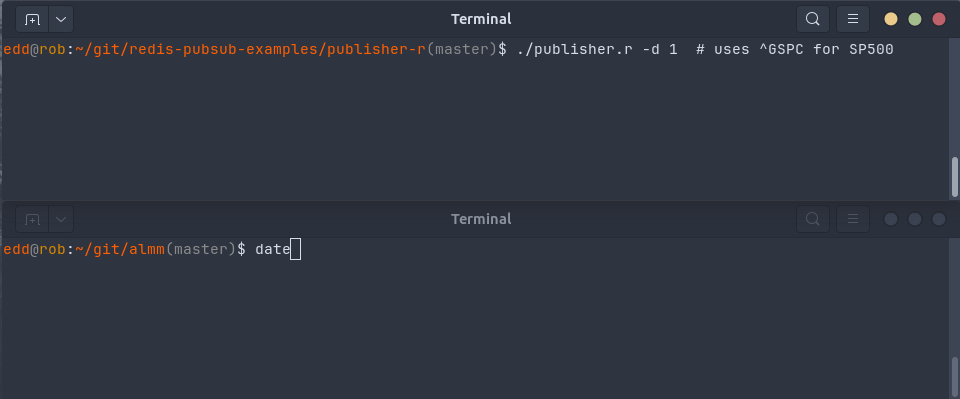The height and width of the screenshot is (399, 960).
Task: Maximize top terminal with green button
Action: pyautogui.click(x=915, y=19)
